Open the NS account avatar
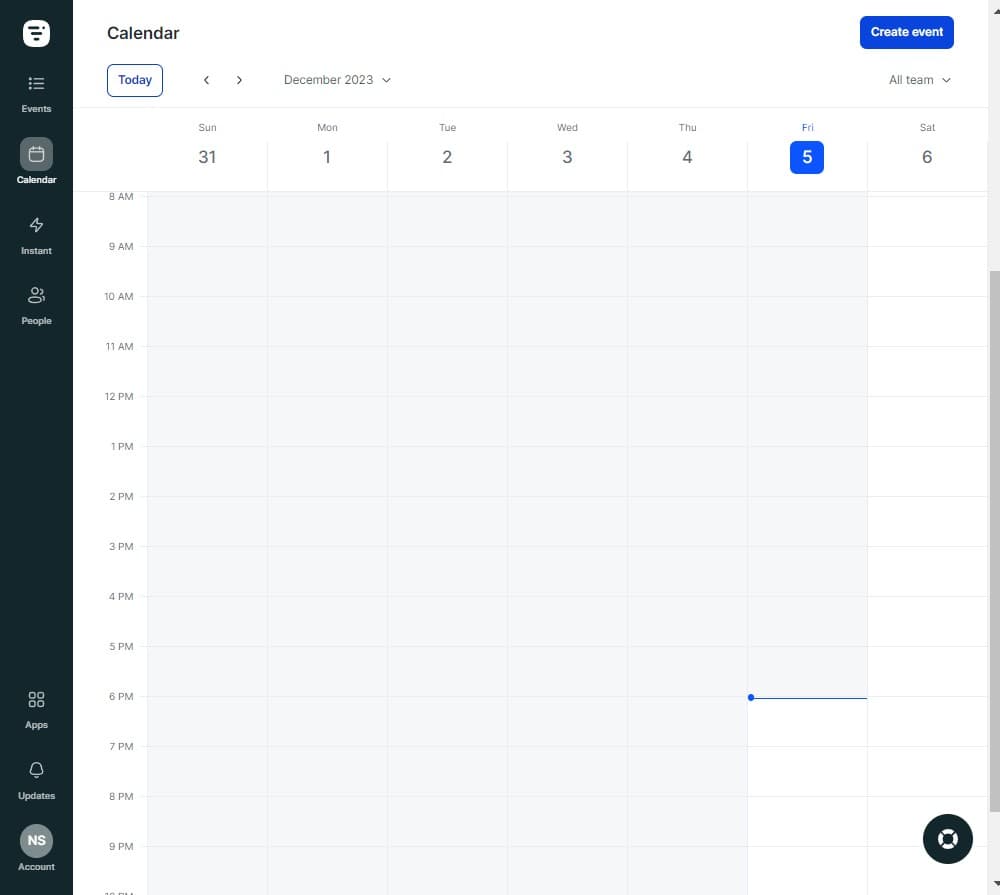Viewport: 1000px width, 895px height. click(x=36, y=841)
